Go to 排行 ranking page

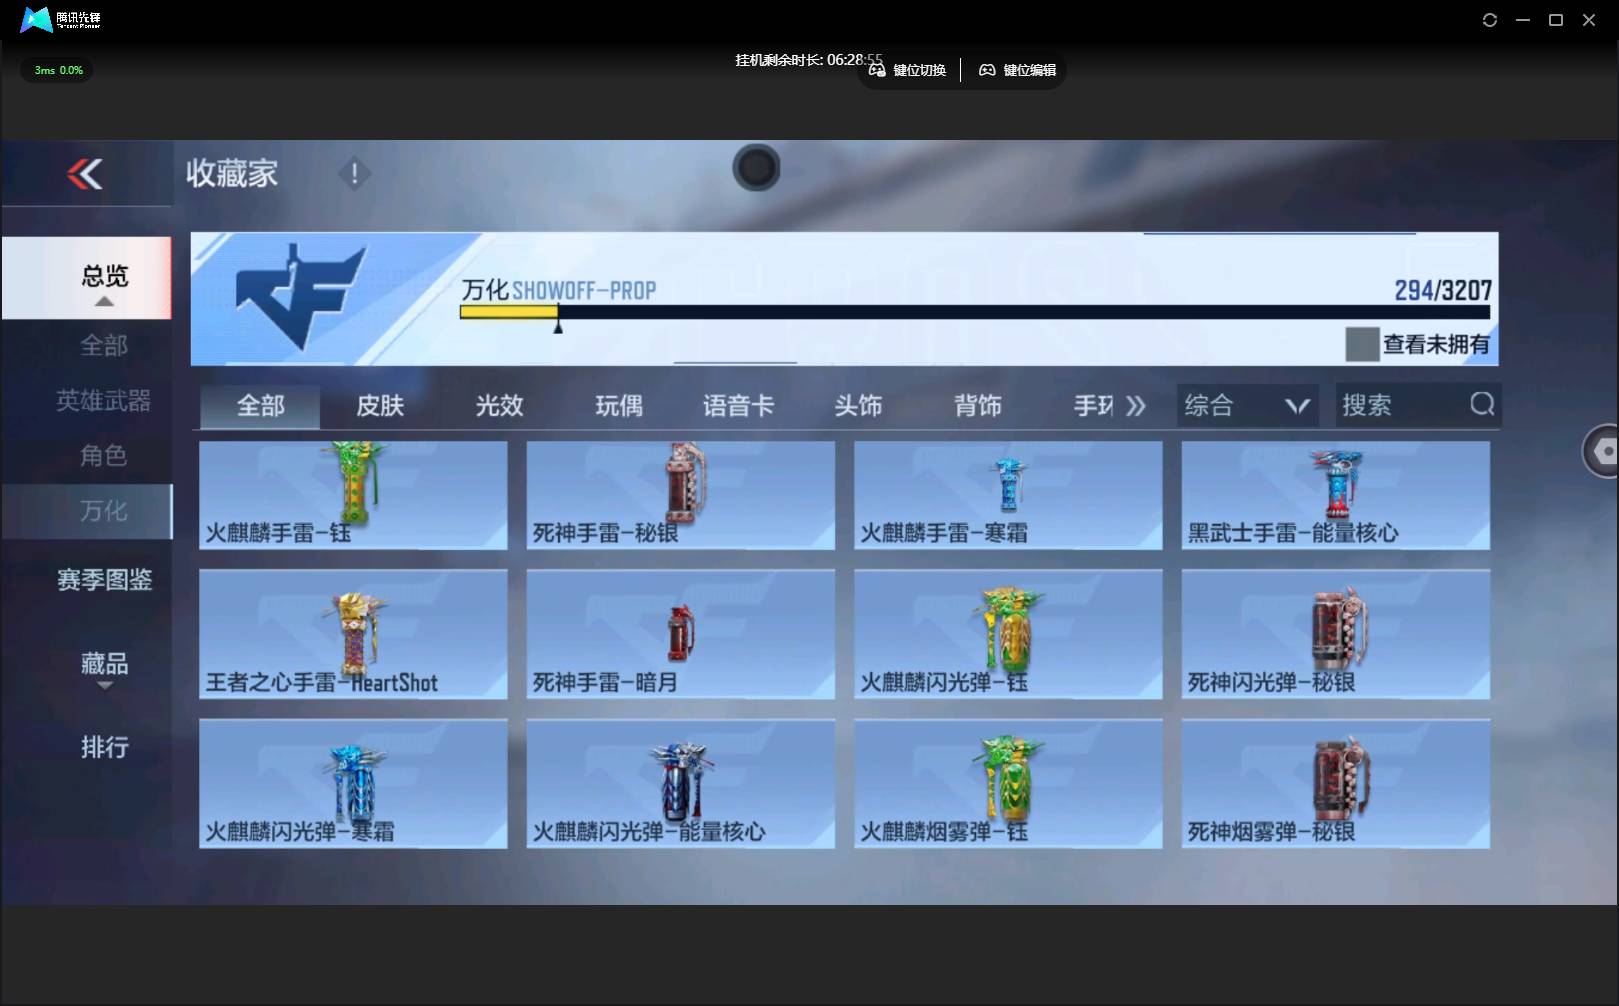(x=104, y=747)
